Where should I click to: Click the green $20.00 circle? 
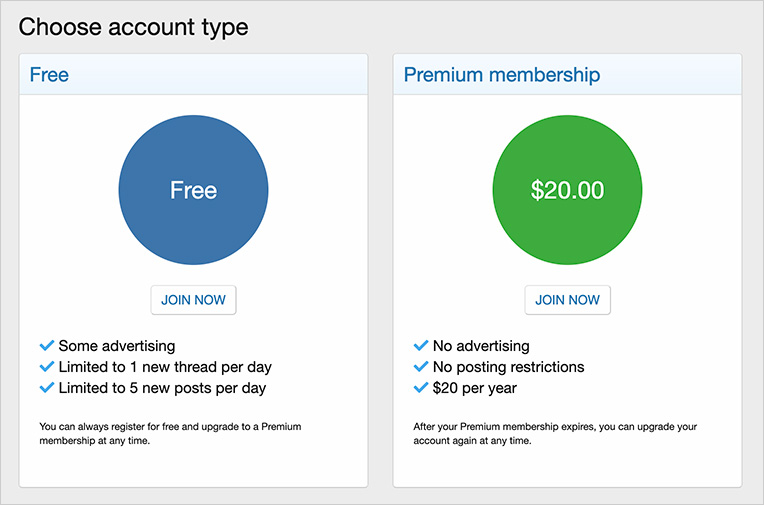(x=567, y=190)
